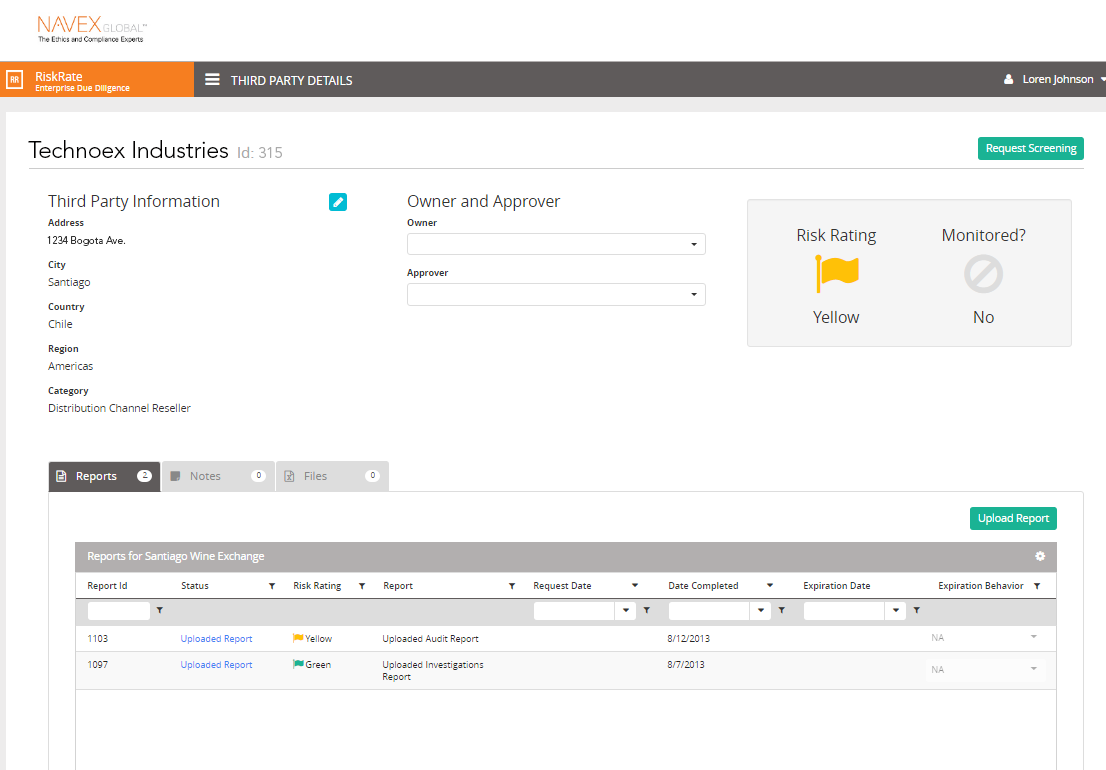The width and height of the screenshot is (1106, 770).
Task: Click the Expiration Behavior filter icon
Action: click(x=1037, y=586)
